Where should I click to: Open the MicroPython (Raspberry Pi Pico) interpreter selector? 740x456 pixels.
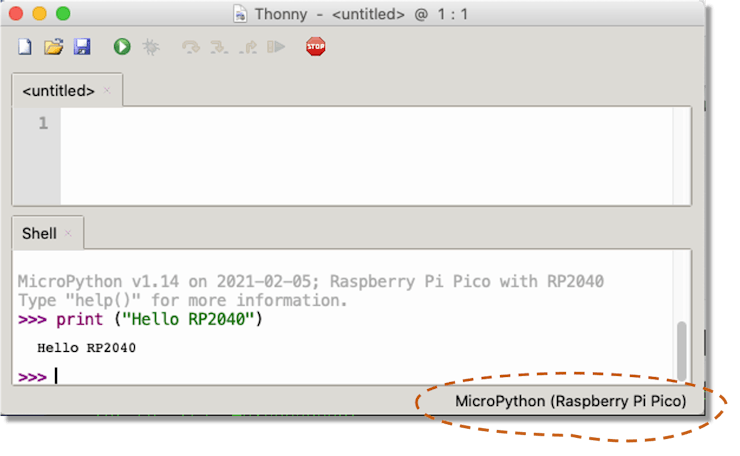pos(570,401)
